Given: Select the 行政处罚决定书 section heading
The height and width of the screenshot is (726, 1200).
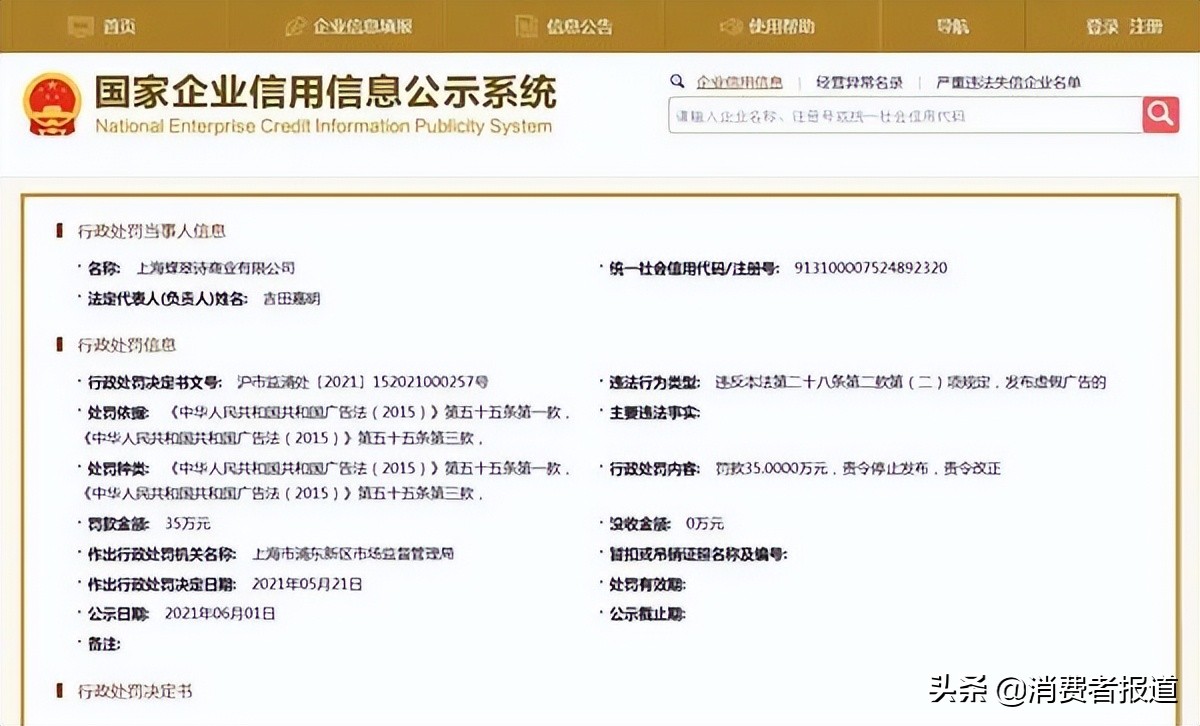Looking at the screenshot, I should (x=135, y=691).
